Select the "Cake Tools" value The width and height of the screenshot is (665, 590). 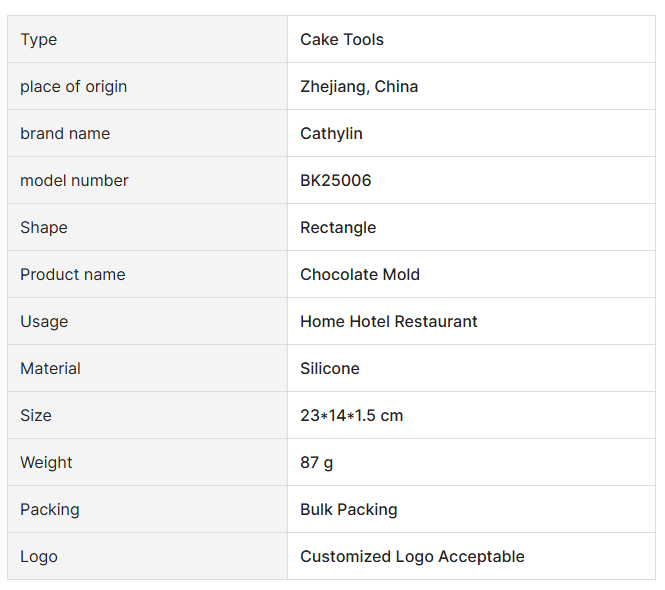(x=342, y=40)
